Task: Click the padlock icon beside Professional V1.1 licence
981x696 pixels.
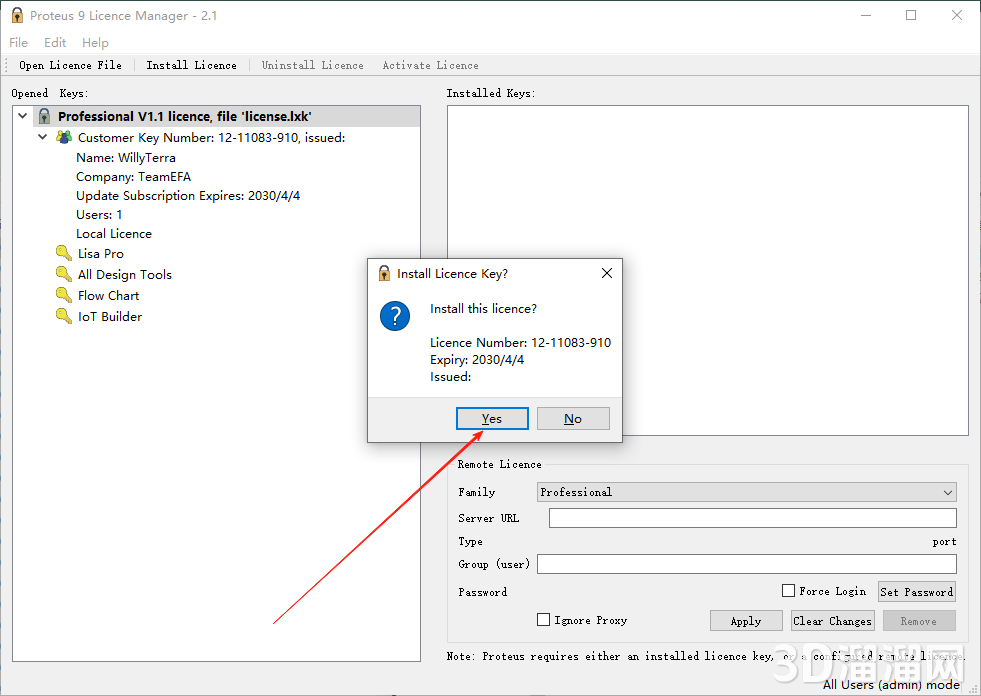Action: [x=44, y=117]
